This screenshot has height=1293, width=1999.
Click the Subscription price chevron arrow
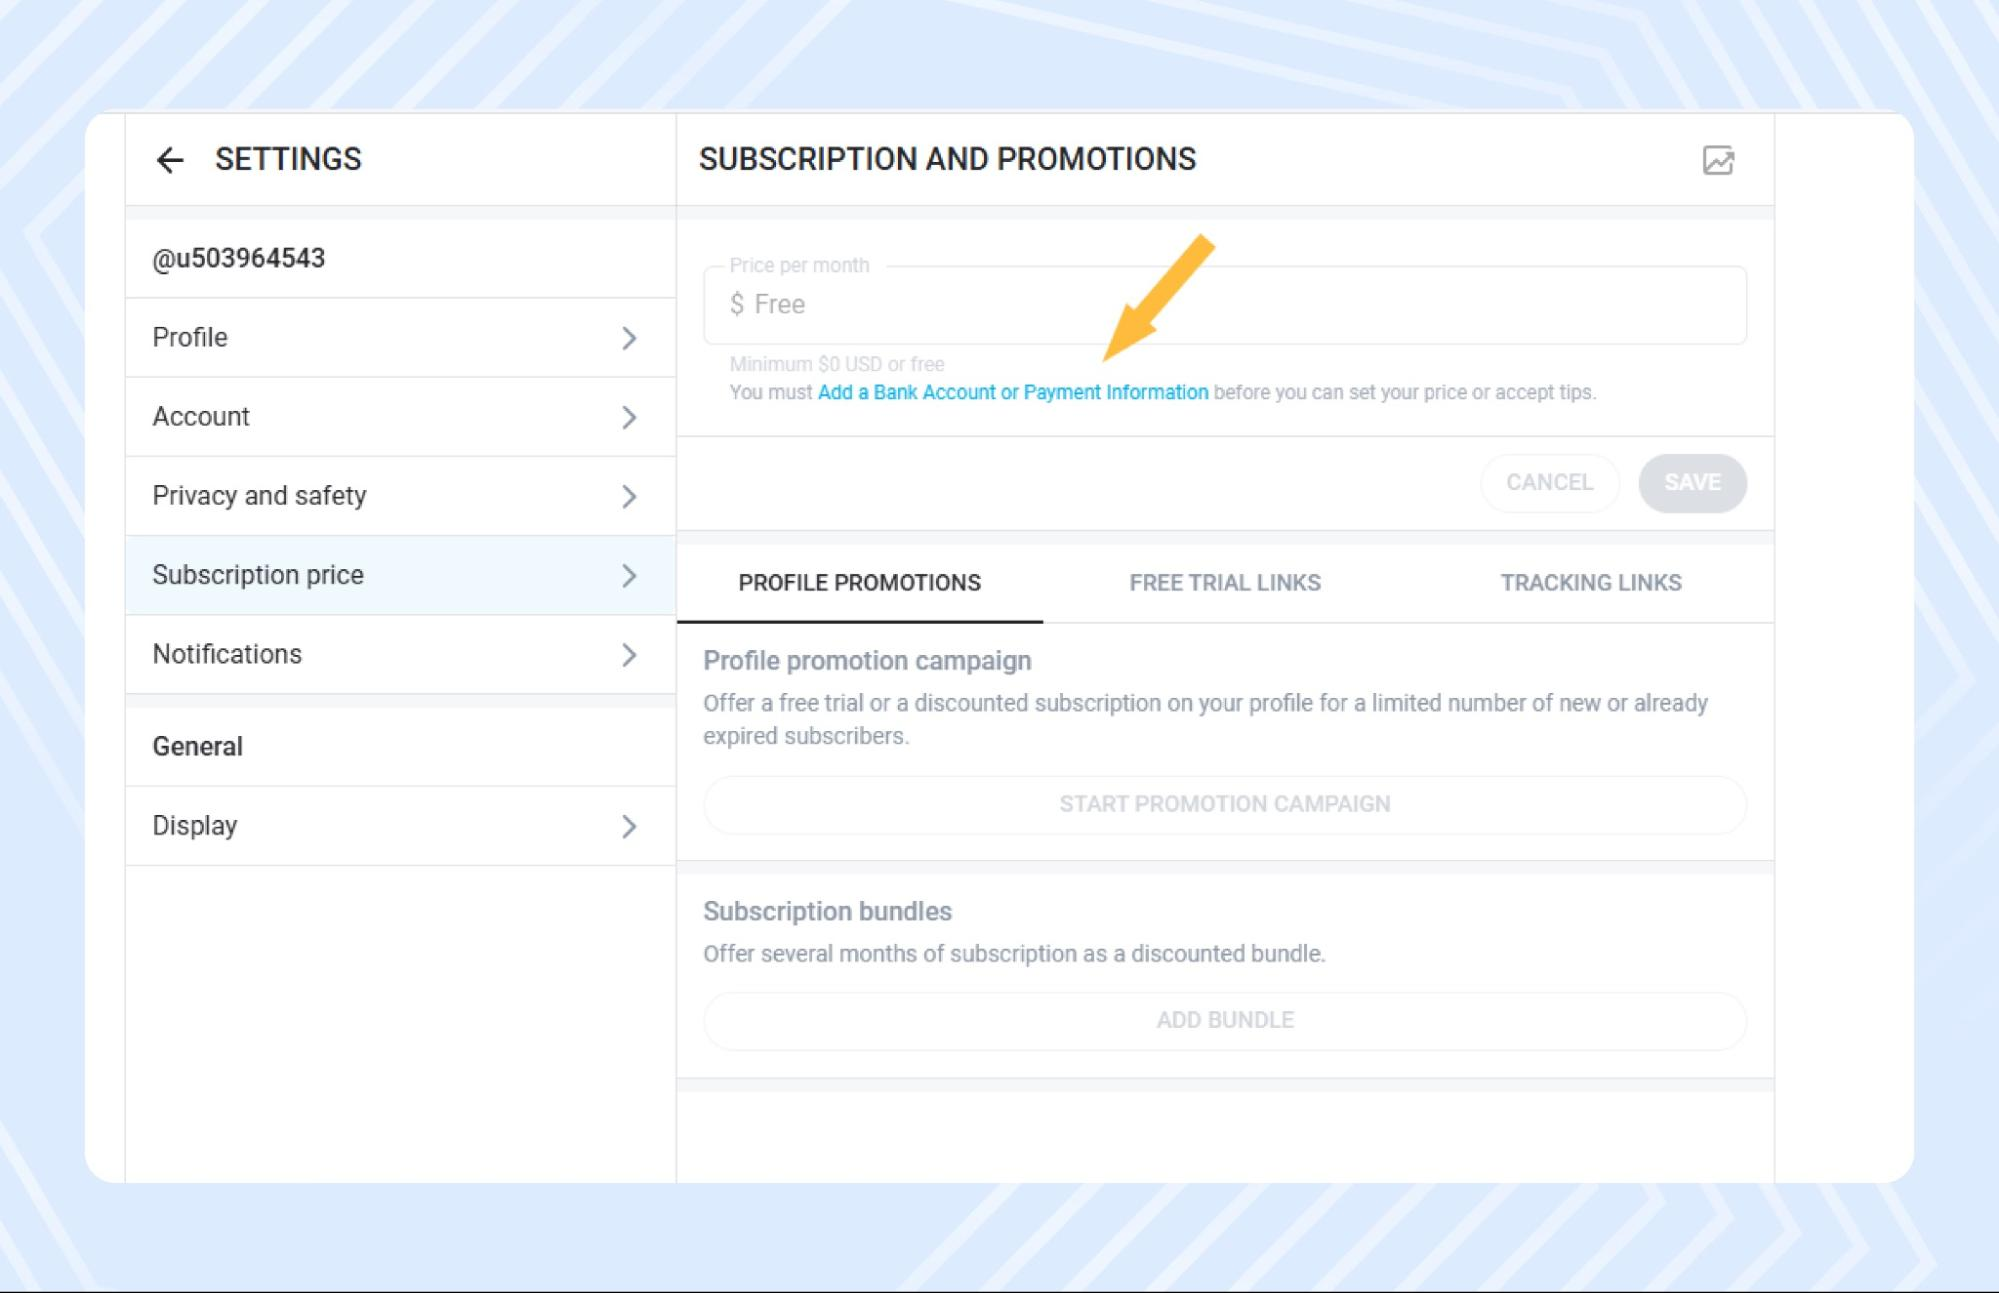(x=628, y=575)
